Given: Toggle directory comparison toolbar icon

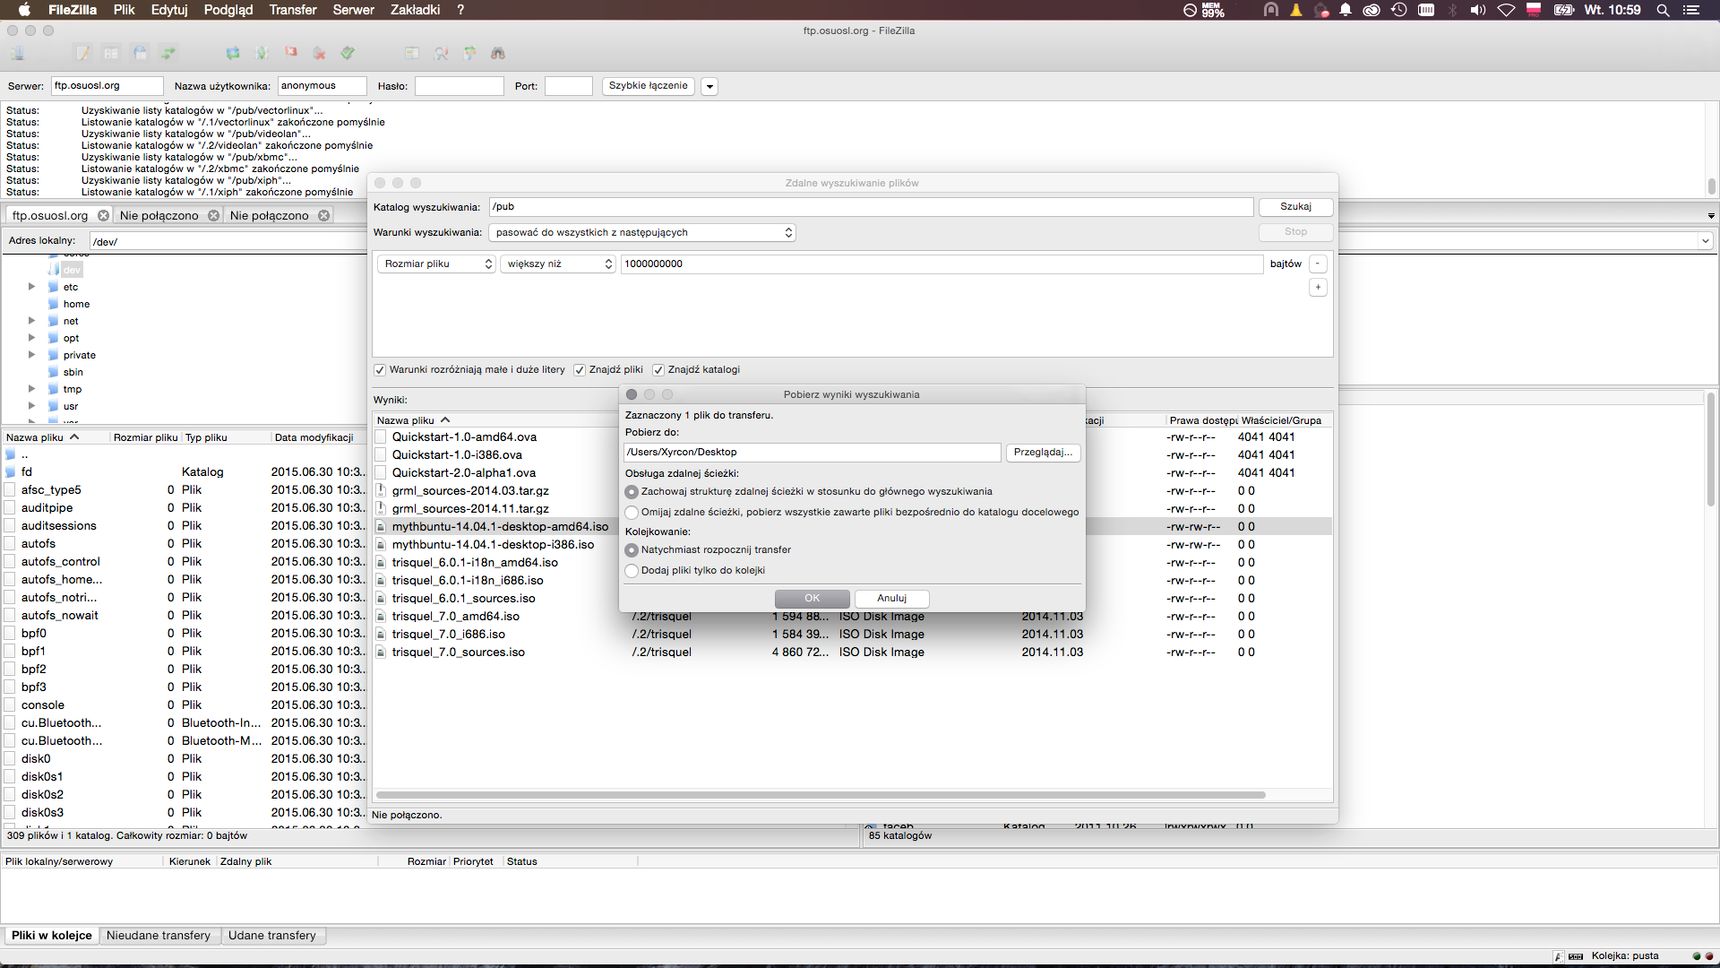Looking at the screenshot, I should click(441, 53).
